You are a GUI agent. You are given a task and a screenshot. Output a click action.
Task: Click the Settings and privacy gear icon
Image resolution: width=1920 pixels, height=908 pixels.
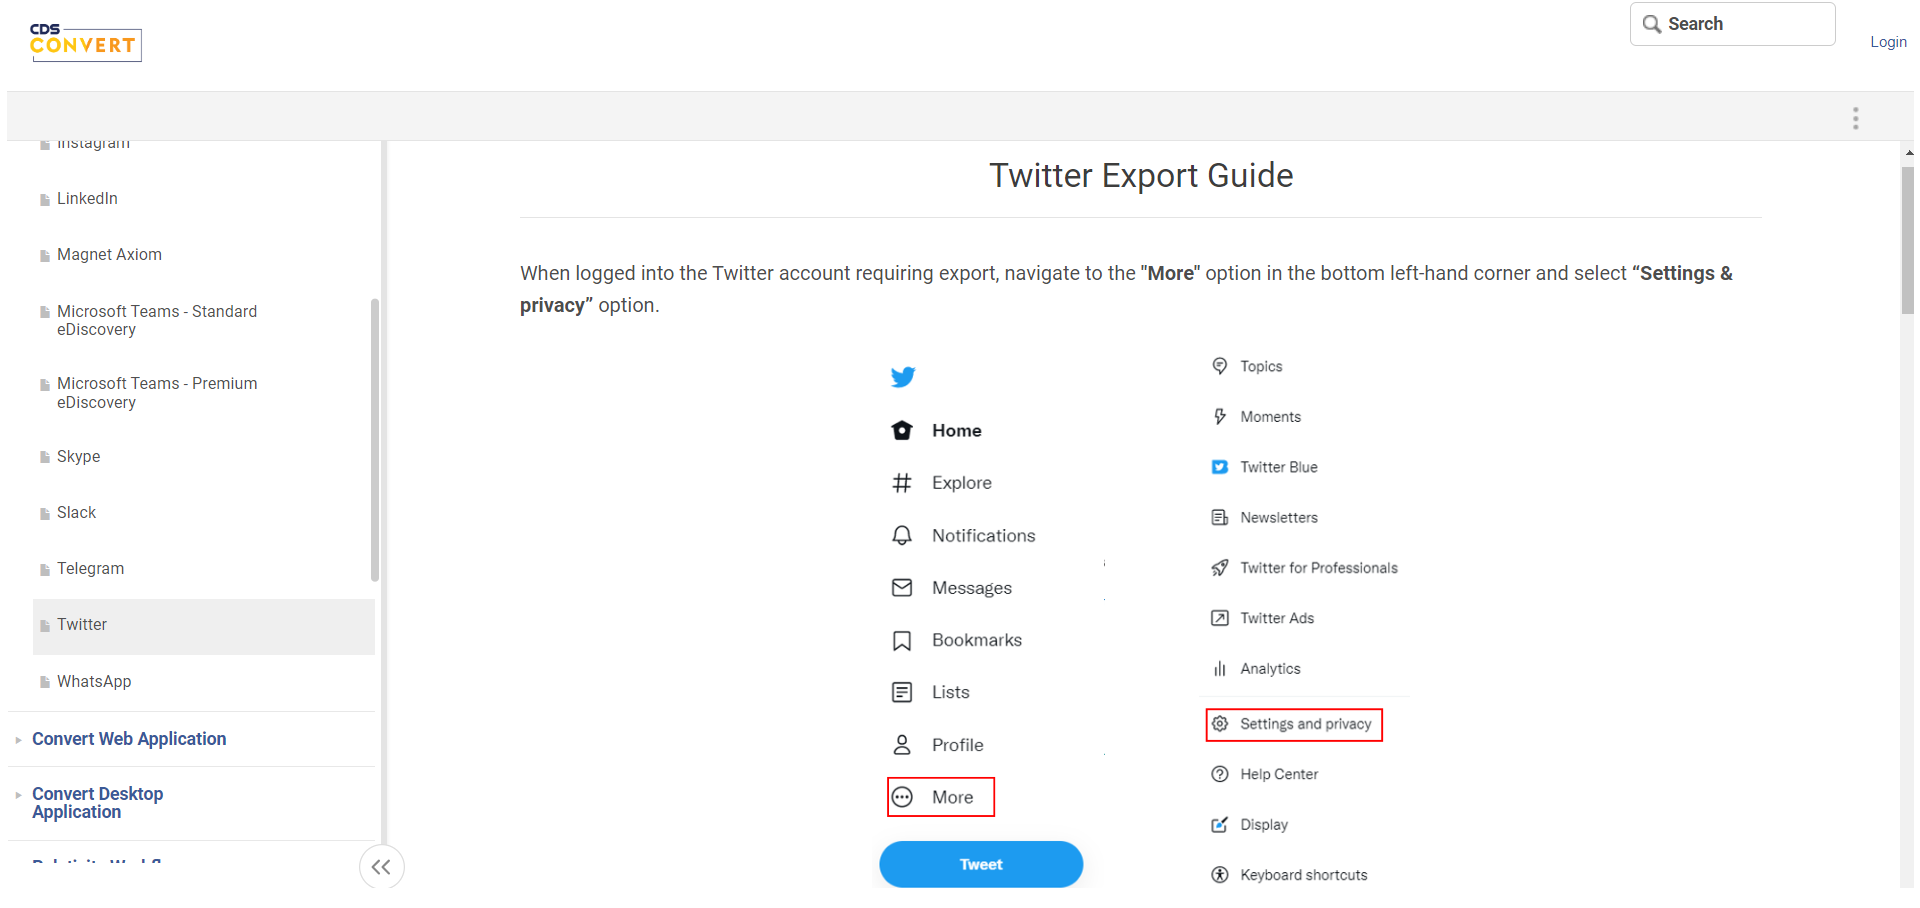tap(1220, 724)
